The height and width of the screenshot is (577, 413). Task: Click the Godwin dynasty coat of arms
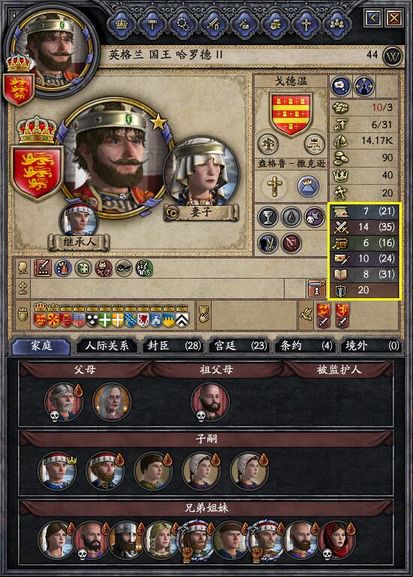point(291,113)
